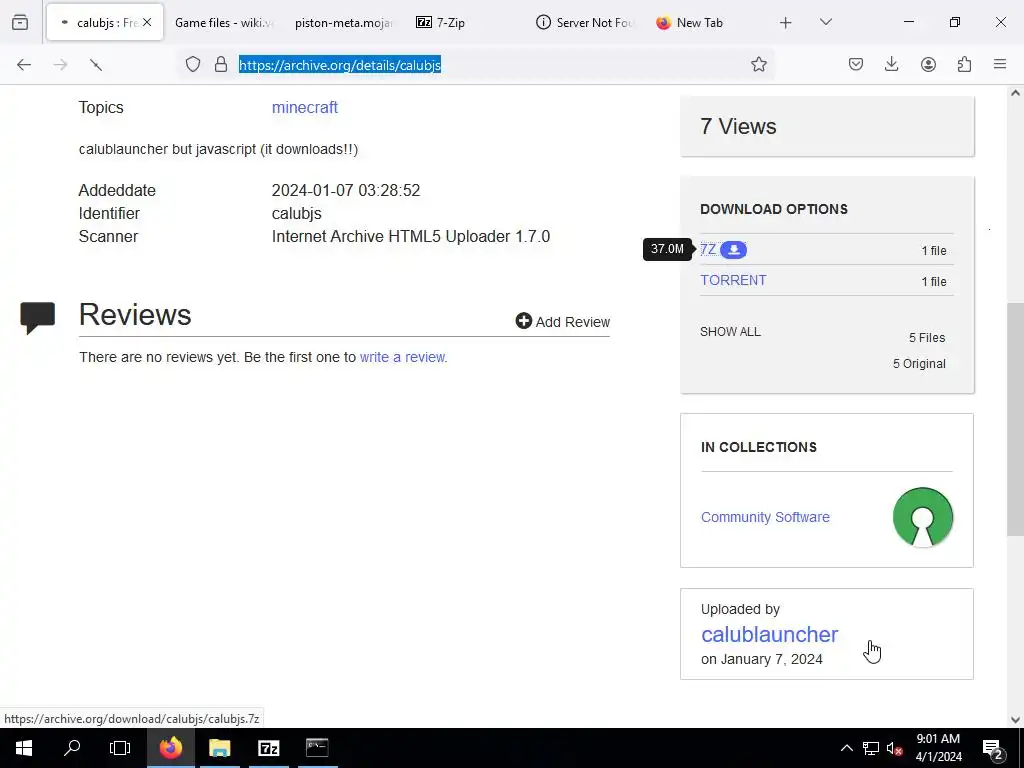Select the 5 Files count
Image resolution: width=1024 pixels, height=768 pixels.
point(927,338)
